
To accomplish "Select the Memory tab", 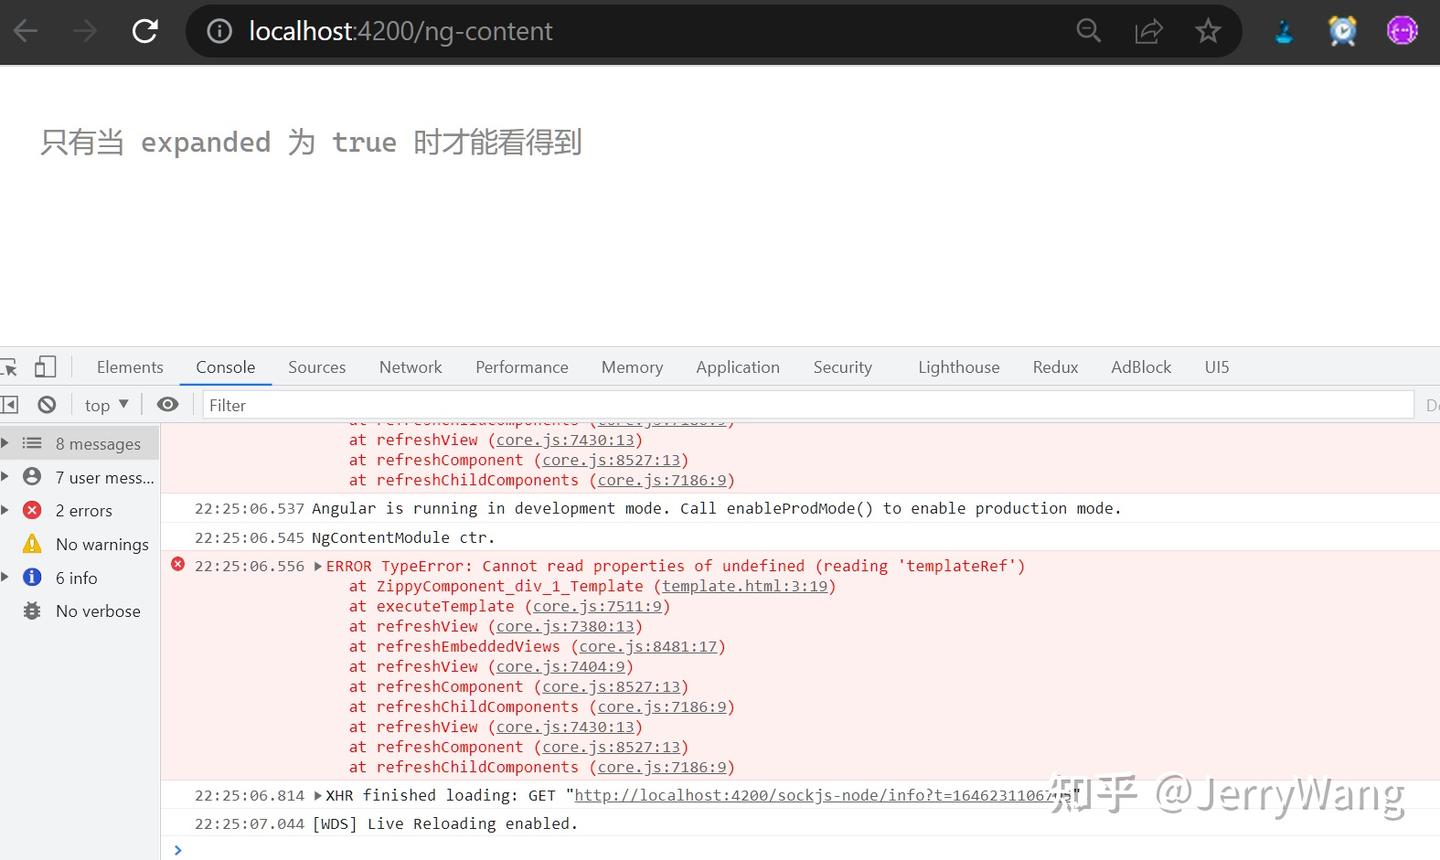I will tap(632, 367).
